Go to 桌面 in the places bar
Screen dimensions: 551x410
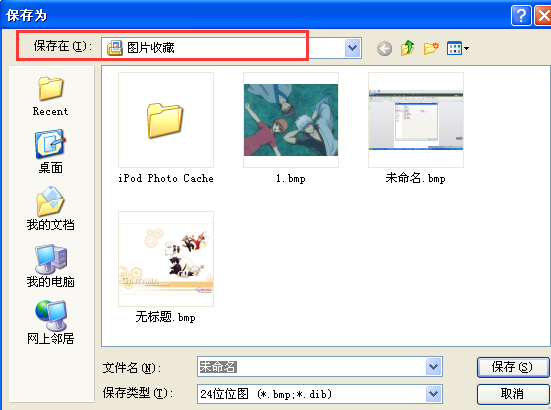point(50,152)
